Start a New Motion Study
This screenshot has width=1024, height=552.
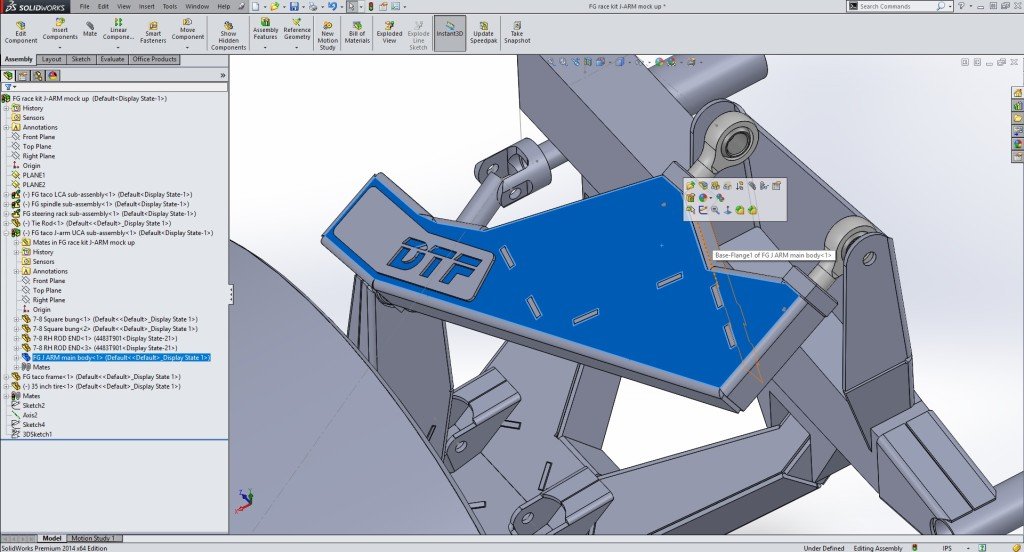[327, 35]
